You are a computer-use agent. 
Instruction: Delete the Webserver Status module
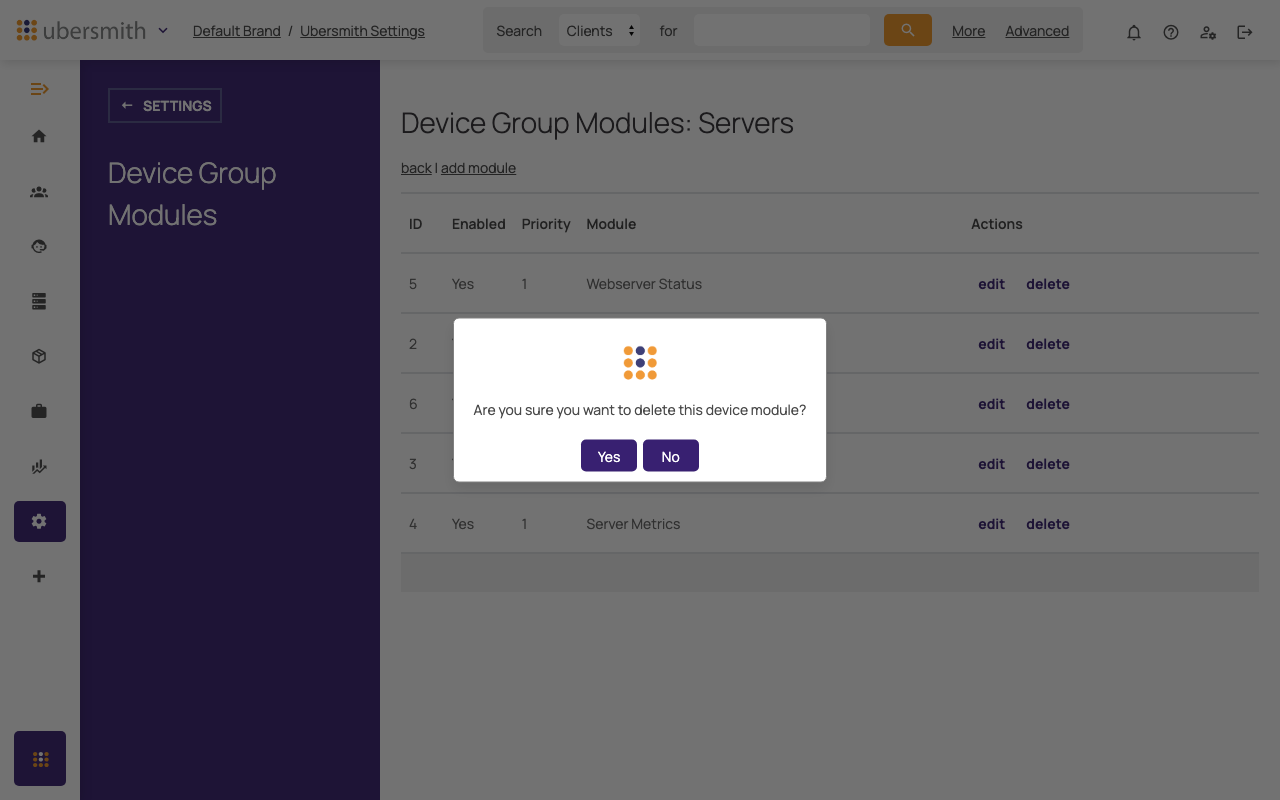click(1048, 284)
